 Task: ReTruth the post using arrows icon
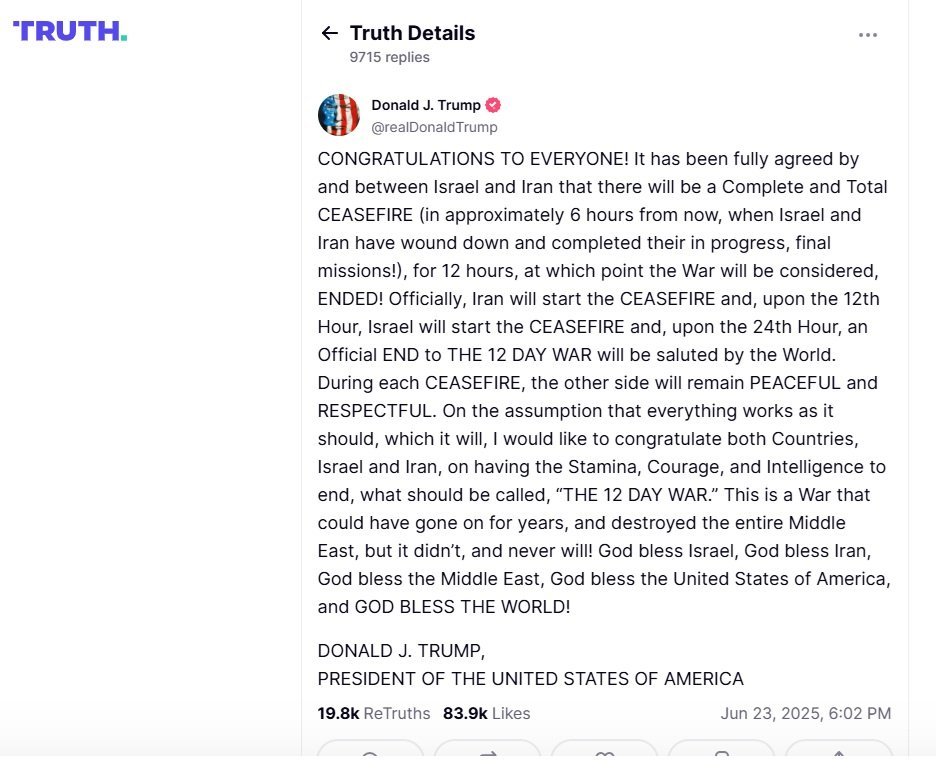(x=488, y=749)
